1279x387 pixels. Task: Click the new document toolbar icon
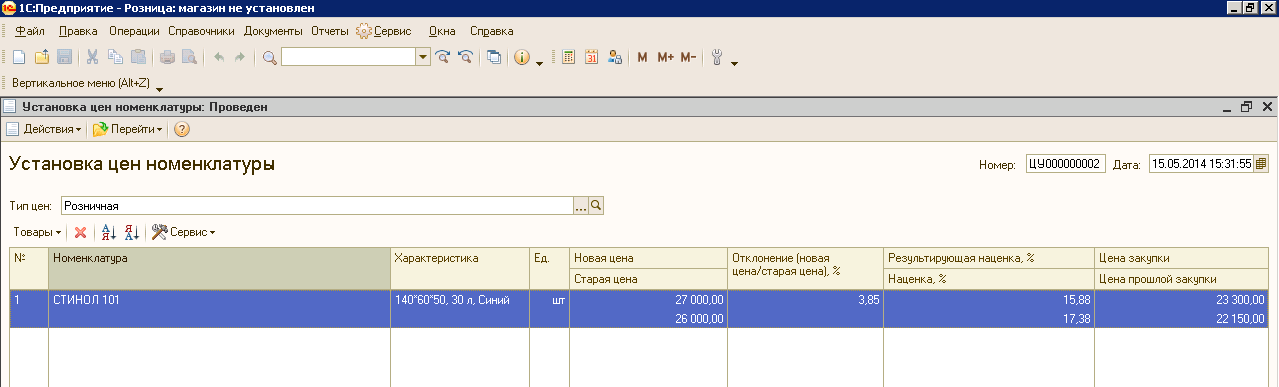pyautogui.click(x=20, y=57)
